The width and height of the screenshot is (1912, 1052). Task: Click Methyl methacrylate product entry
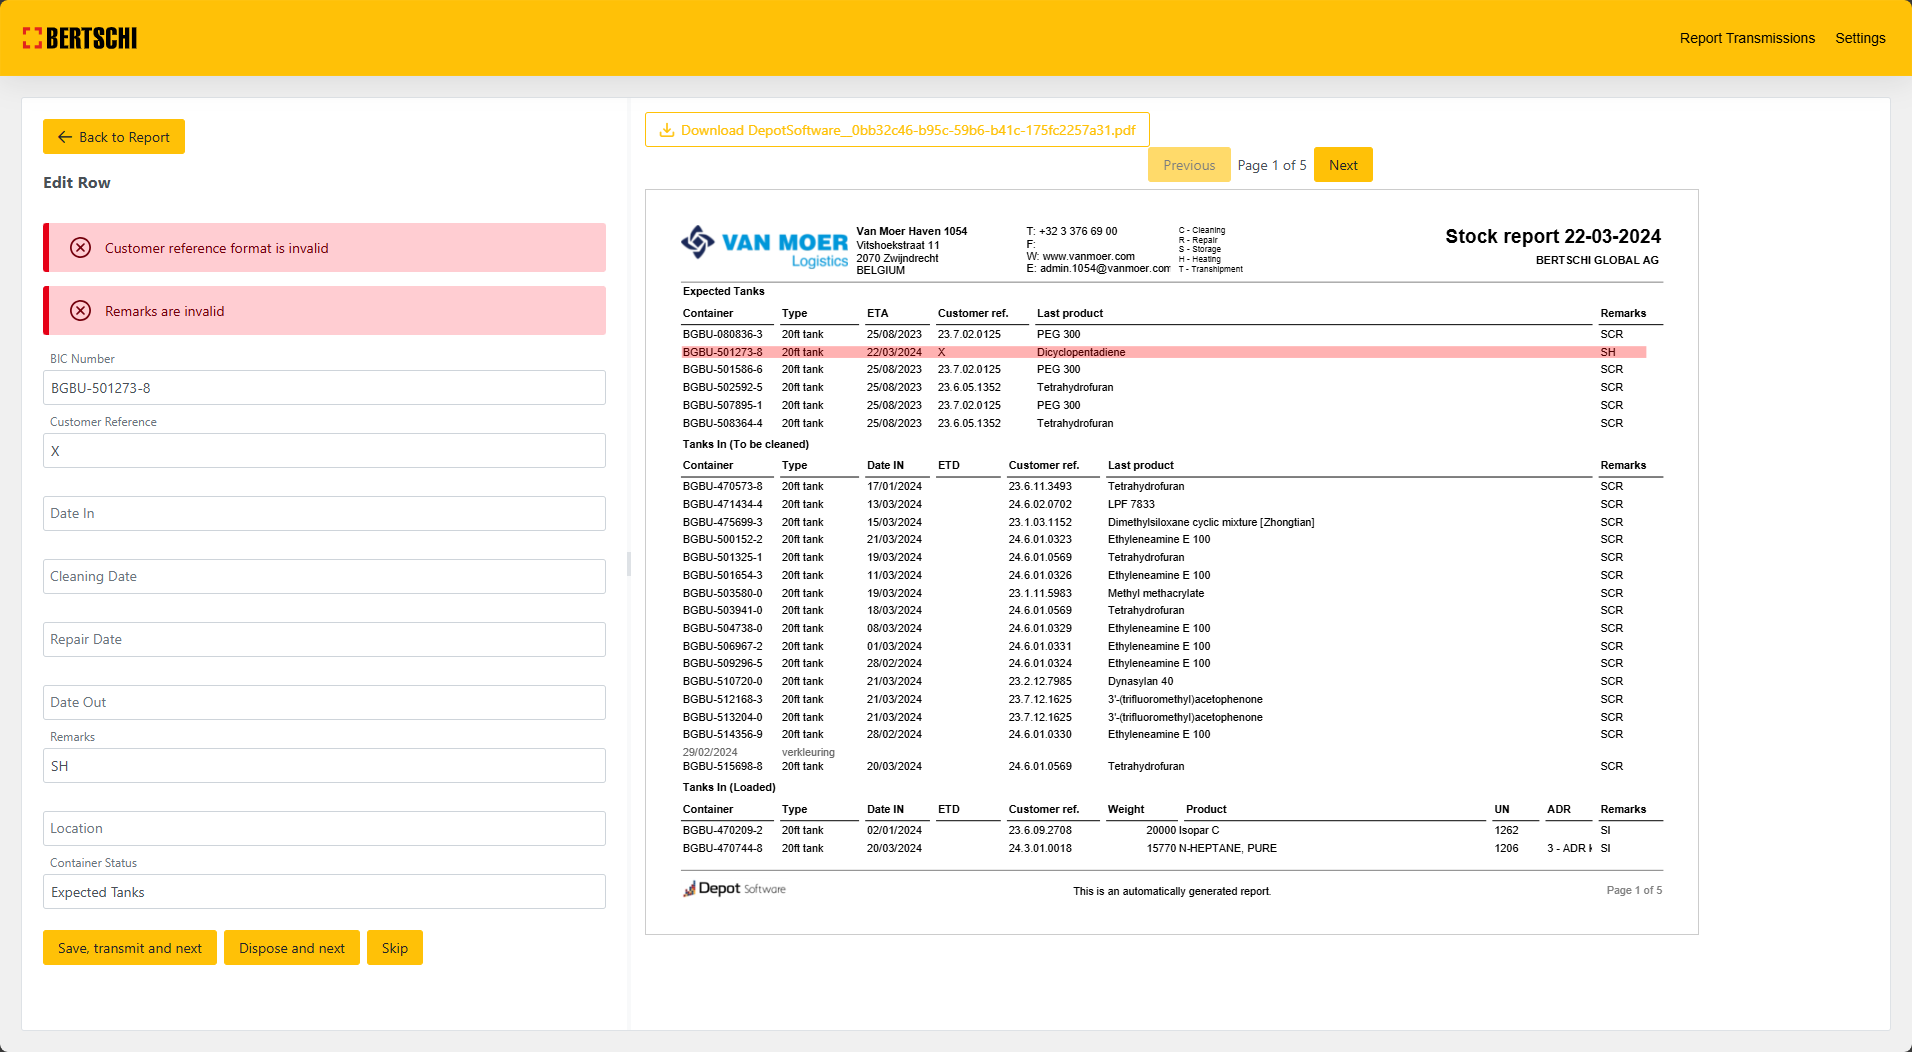tap(1156, 593)
